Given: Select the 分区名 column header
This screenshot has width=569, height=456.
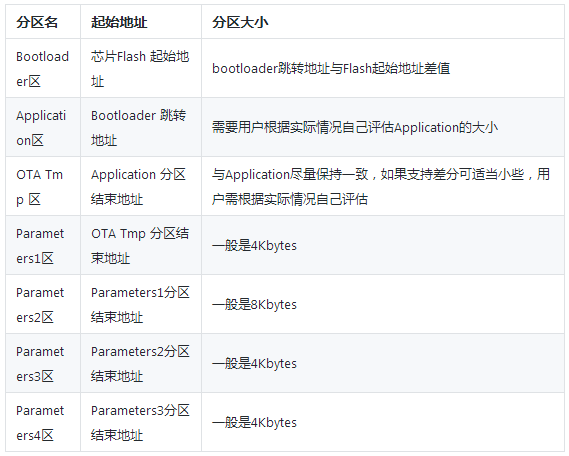Looking at the screenshot, I should pos(43,22).
